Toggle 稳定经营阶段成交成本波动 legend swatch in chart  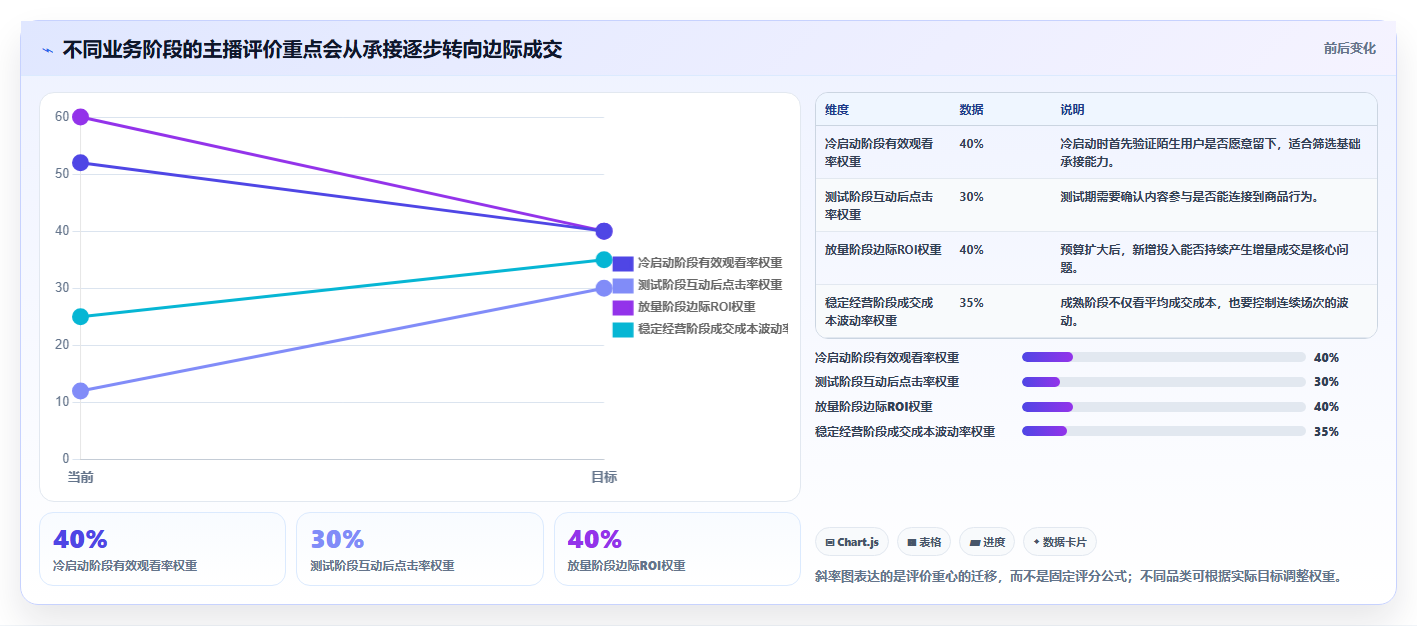click(x=623, y=329)
